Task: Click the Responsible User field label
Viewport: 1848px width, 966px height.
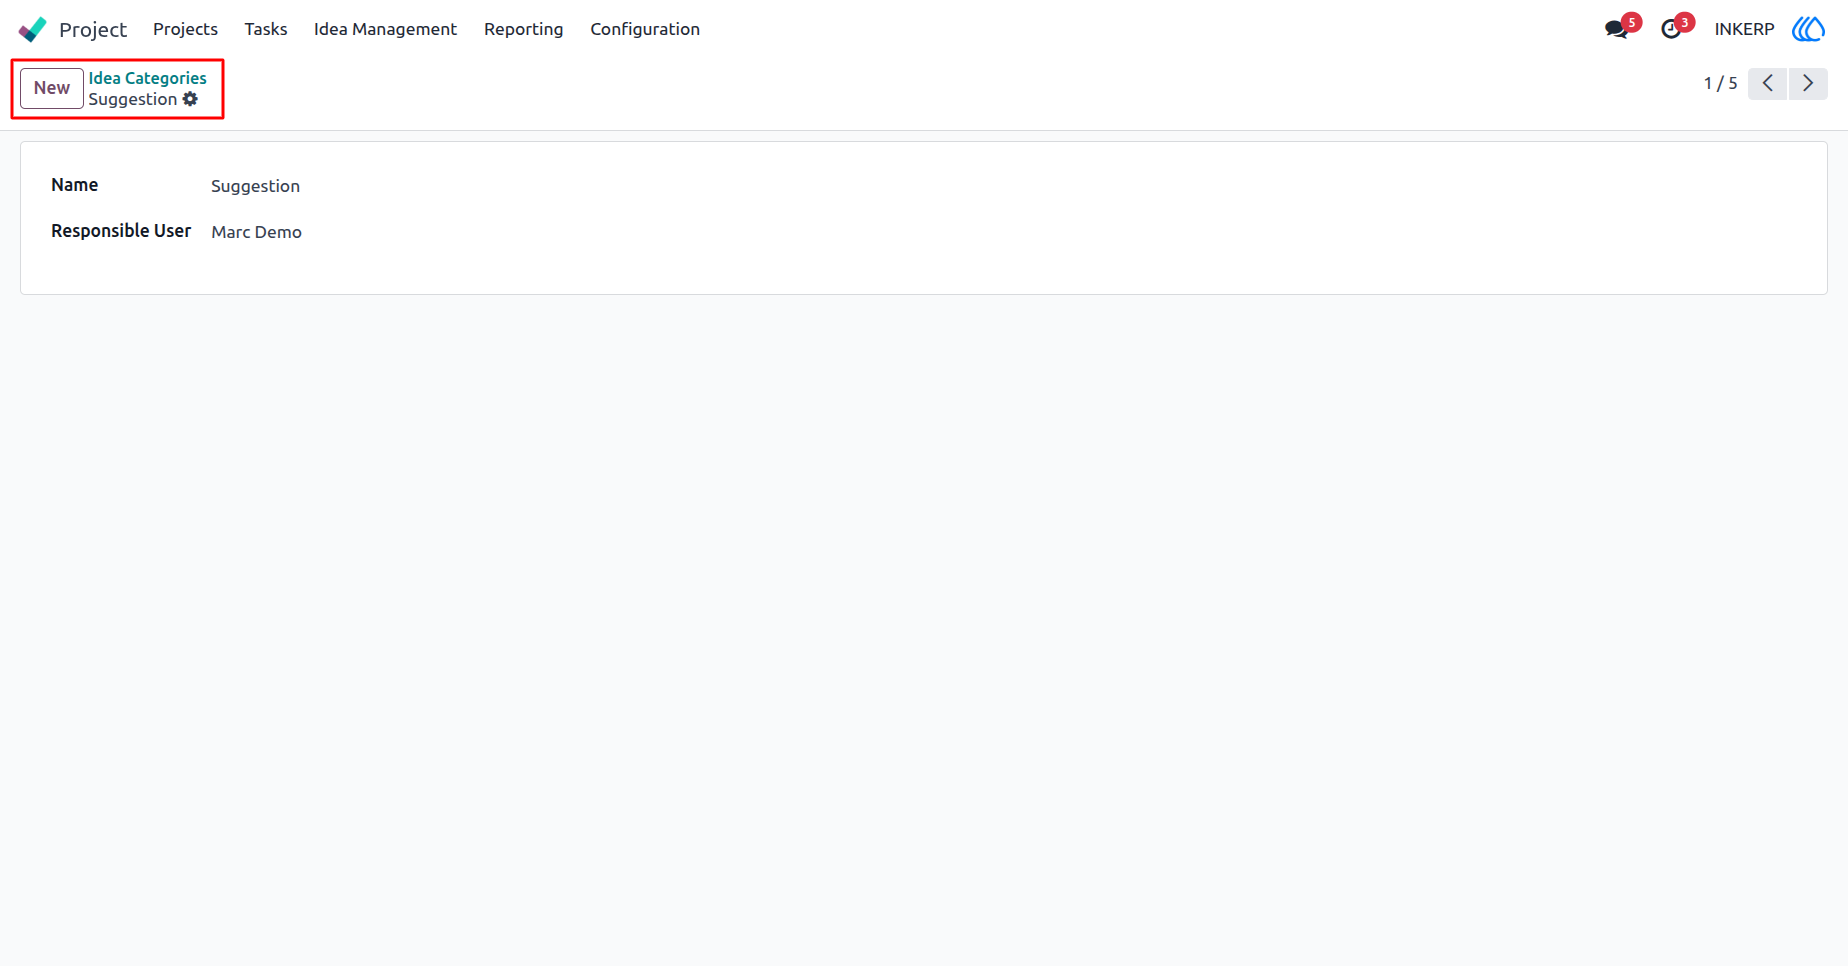Action: tap(121, 231)
